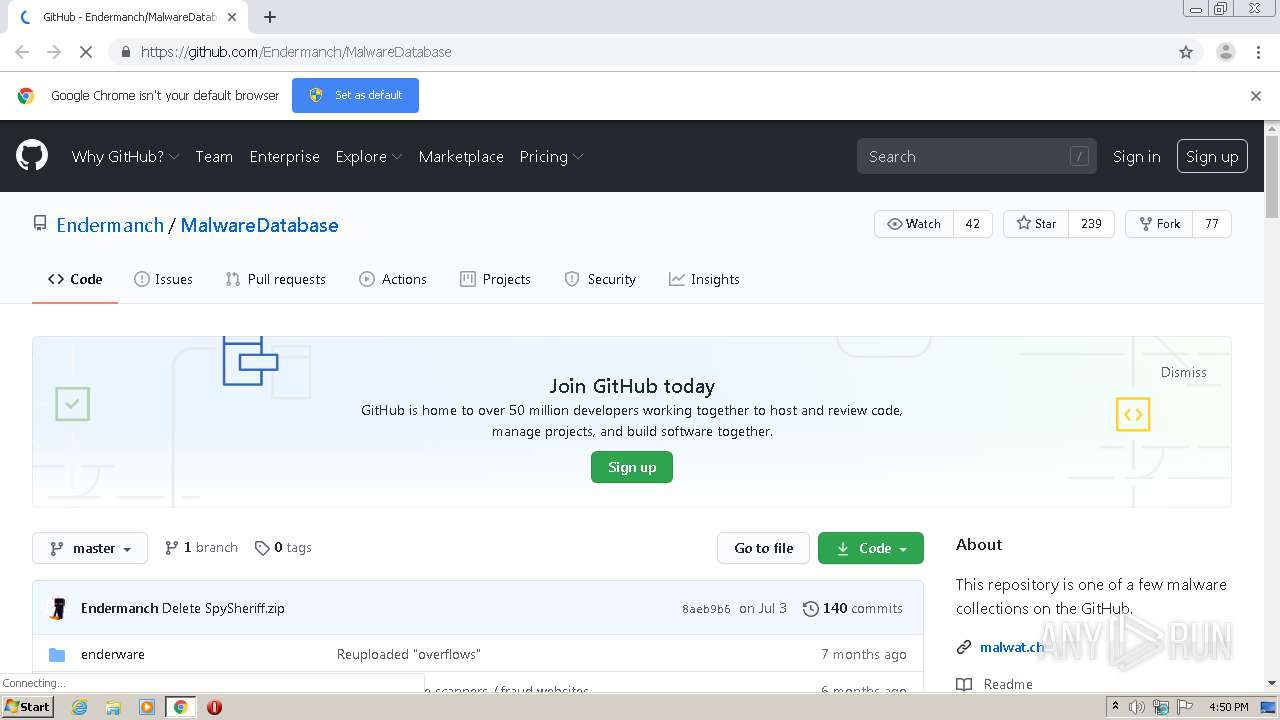
Task: Open Internet Explorer from the taskbar
Action: point(79,707)
